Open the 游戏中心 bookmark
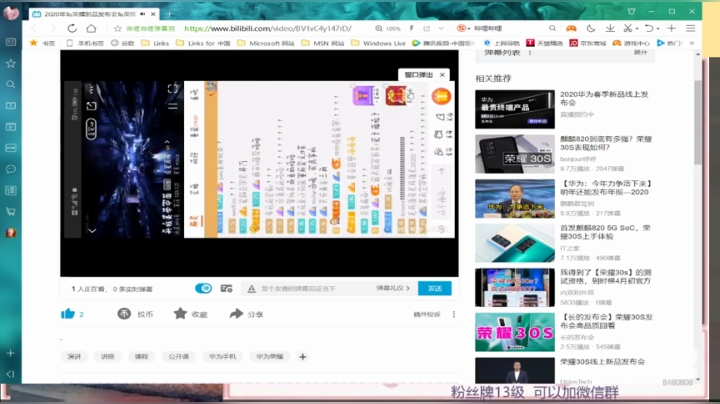The image size is (720, 404). tap(631, 43)
